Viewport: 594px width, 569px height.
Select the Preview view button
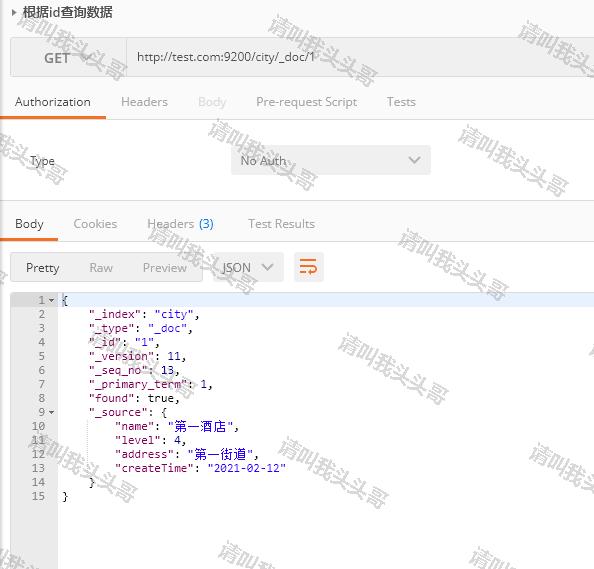tap(164, 268)
